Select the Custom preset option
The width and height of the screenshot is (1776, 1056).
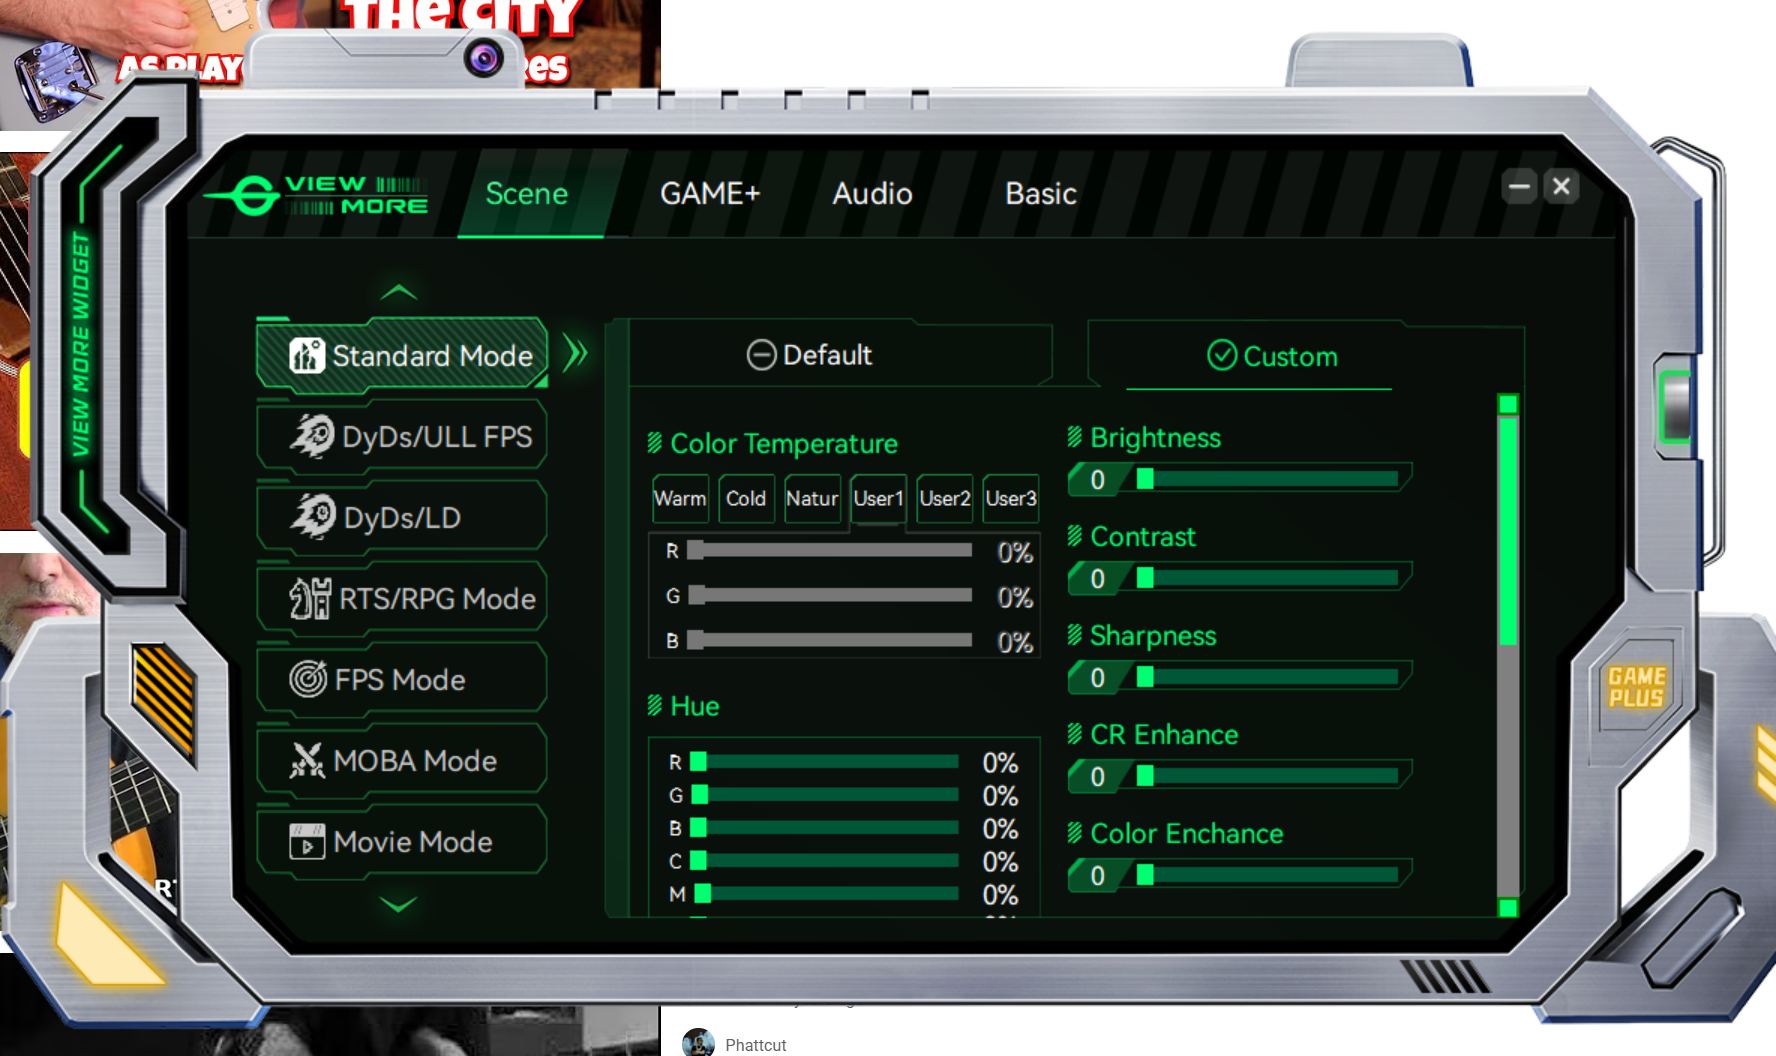[1272, 356]
